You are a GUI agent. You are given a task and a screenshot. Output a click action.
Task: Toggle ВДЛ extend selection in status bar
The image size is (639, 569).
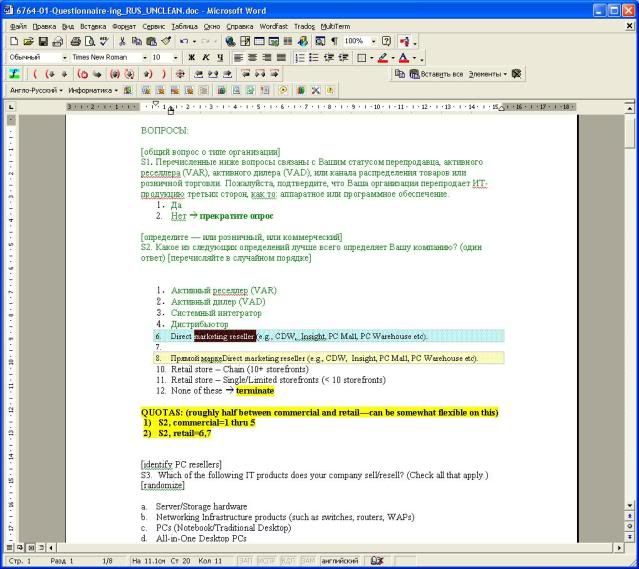click(x=288, y=561)
